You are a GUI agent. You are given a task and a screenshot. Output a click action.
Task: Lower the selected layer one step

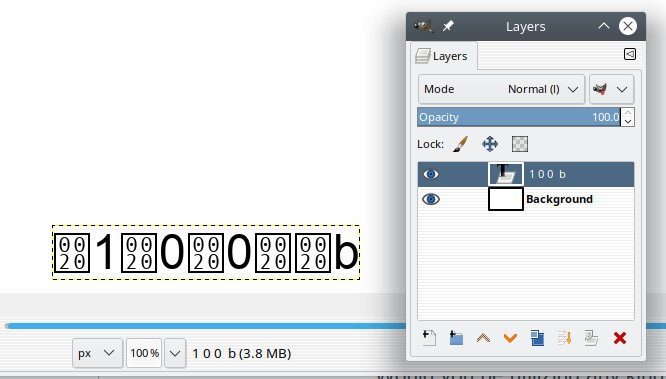coord(510,338)
